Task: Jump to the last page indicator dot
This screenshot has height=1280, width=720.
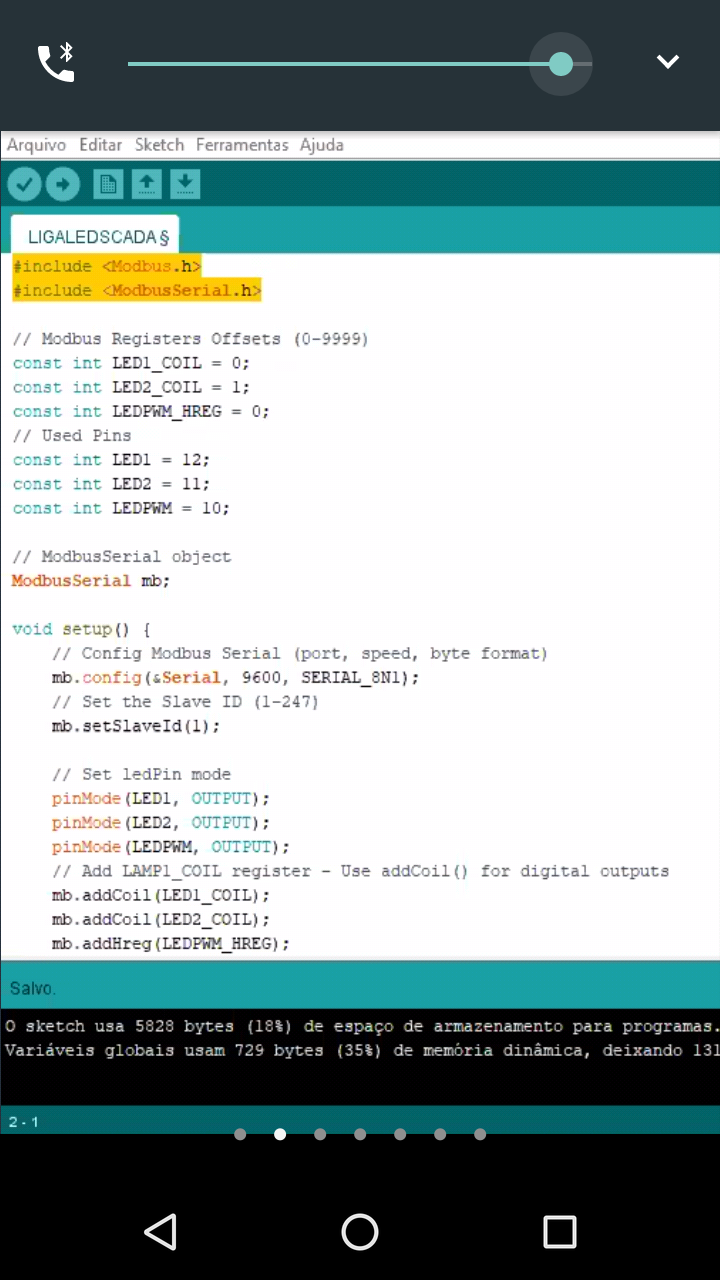Action: click(x=480, y=1134)
